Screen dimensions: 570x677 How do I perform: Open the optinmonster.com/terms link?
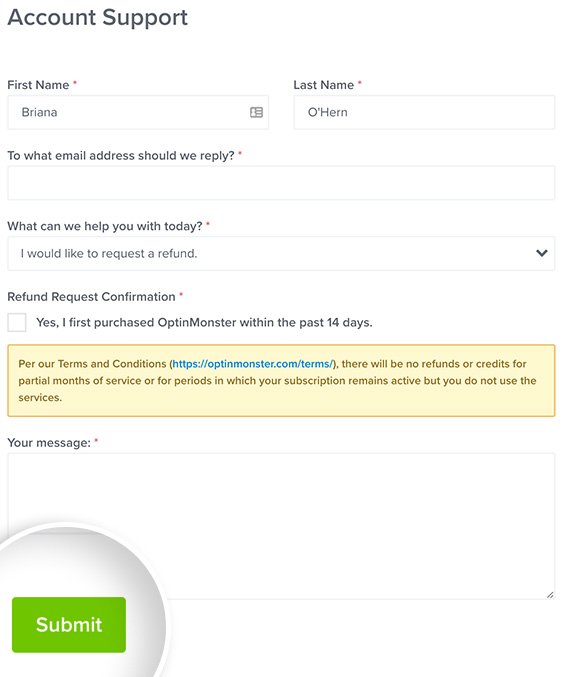tap(253, 364)
